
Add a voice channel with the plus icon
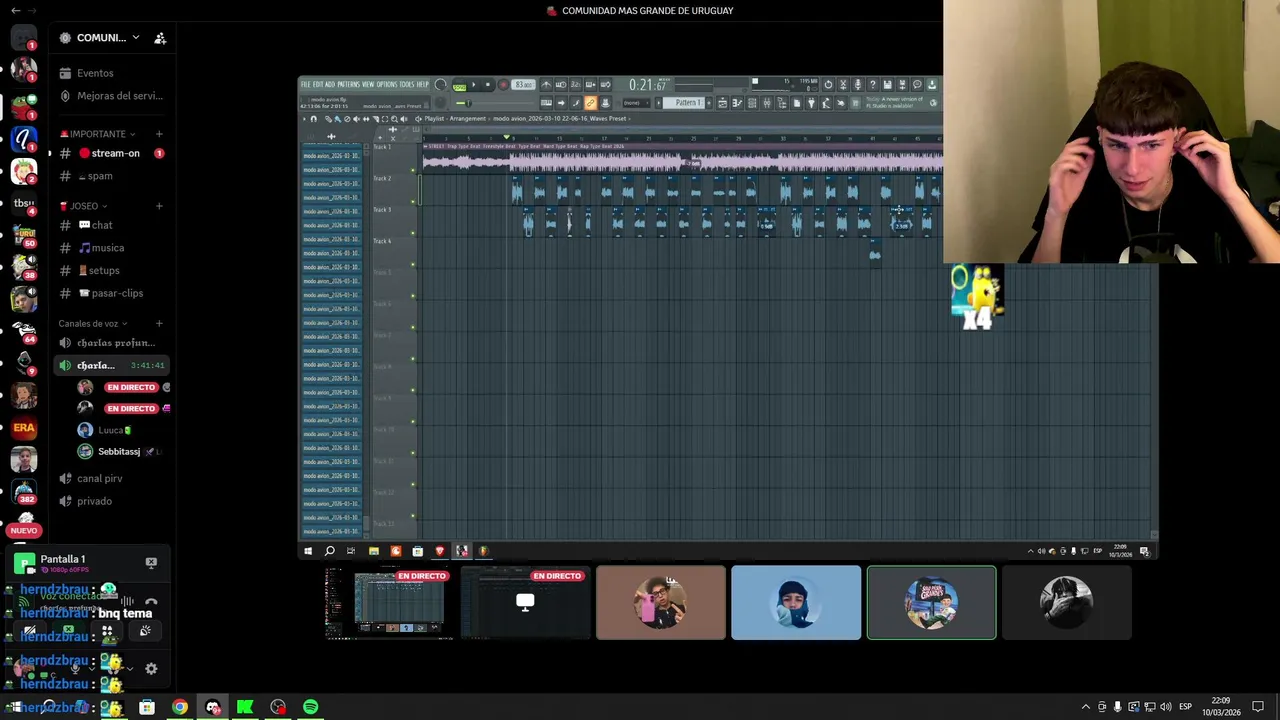point(159,324)
